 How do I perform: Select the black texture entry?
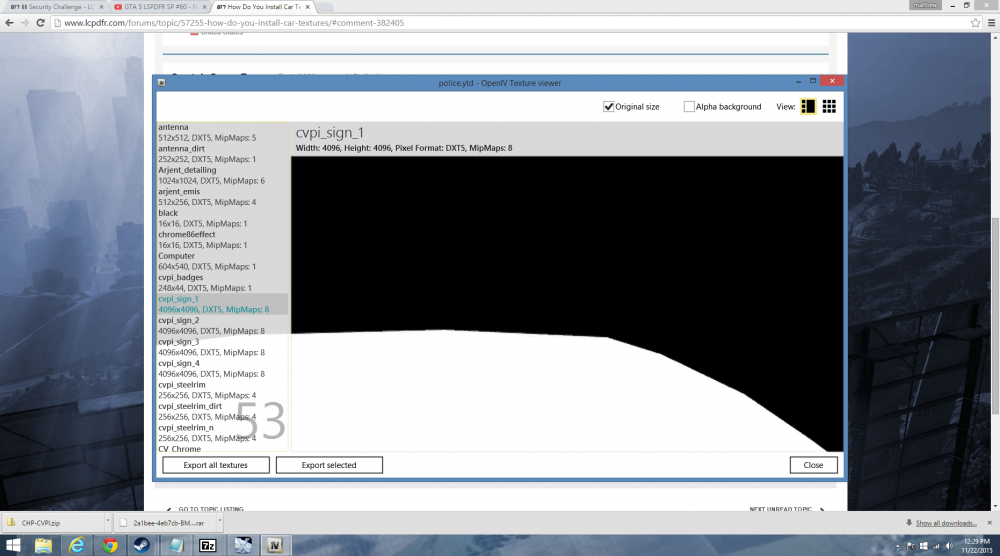tap(223, 218)
